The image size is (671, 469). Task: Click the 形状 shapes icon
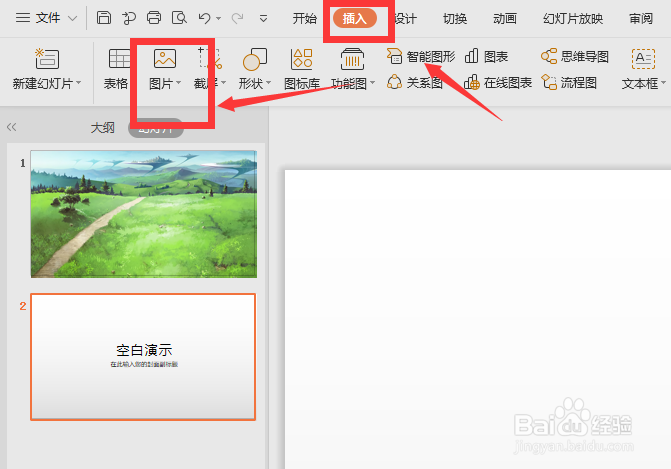pos(255,59)
